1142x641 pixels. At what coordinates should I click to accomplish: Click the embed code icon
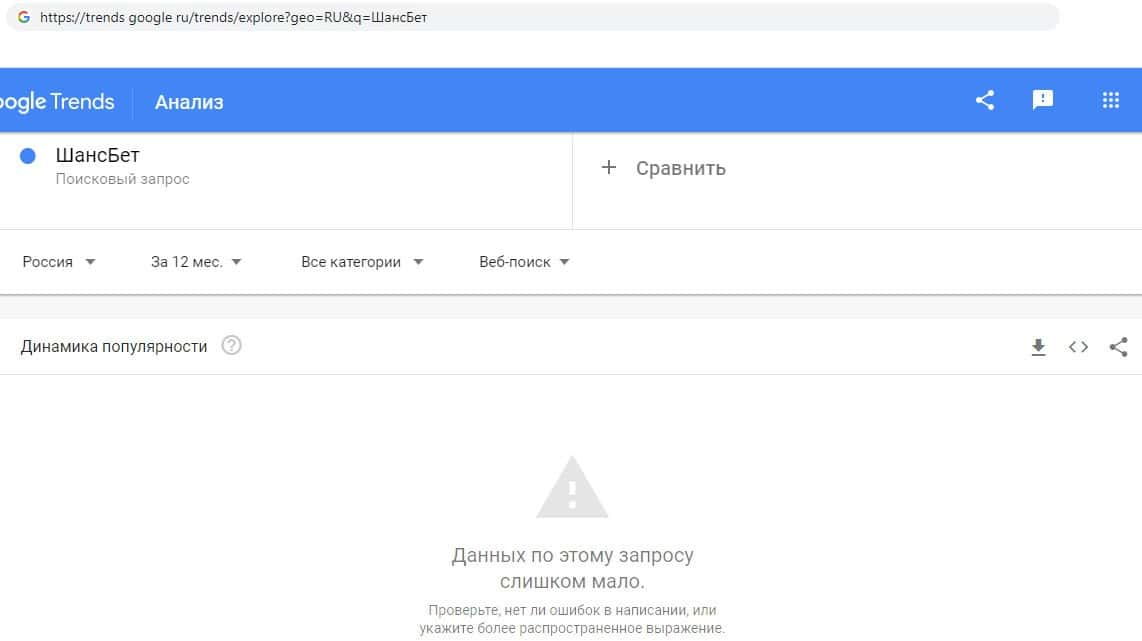[x=1078, y=347]
